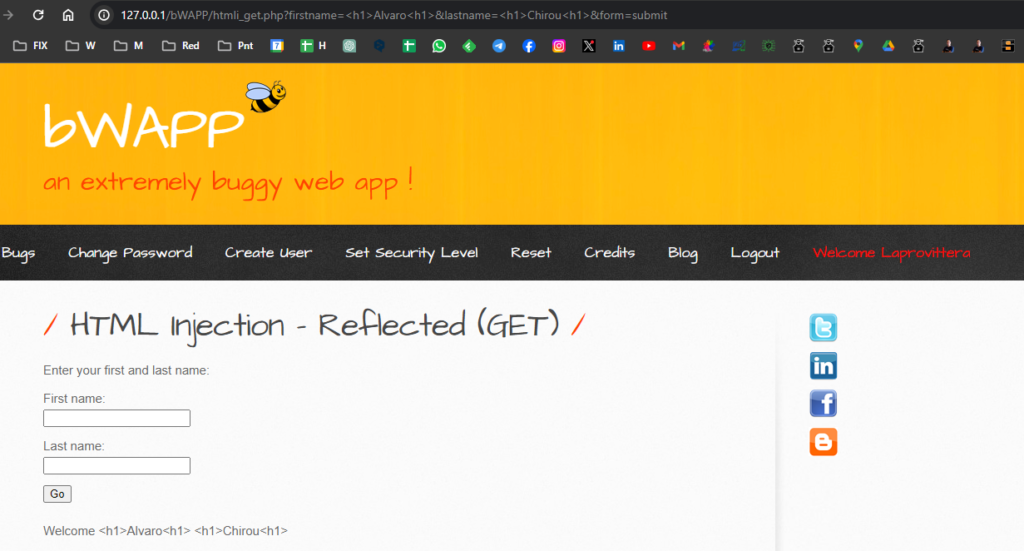Open the Pnt bookmarks folder
Image resolution: width=1024 pixels, height=551 pixels.
point(236,46)
